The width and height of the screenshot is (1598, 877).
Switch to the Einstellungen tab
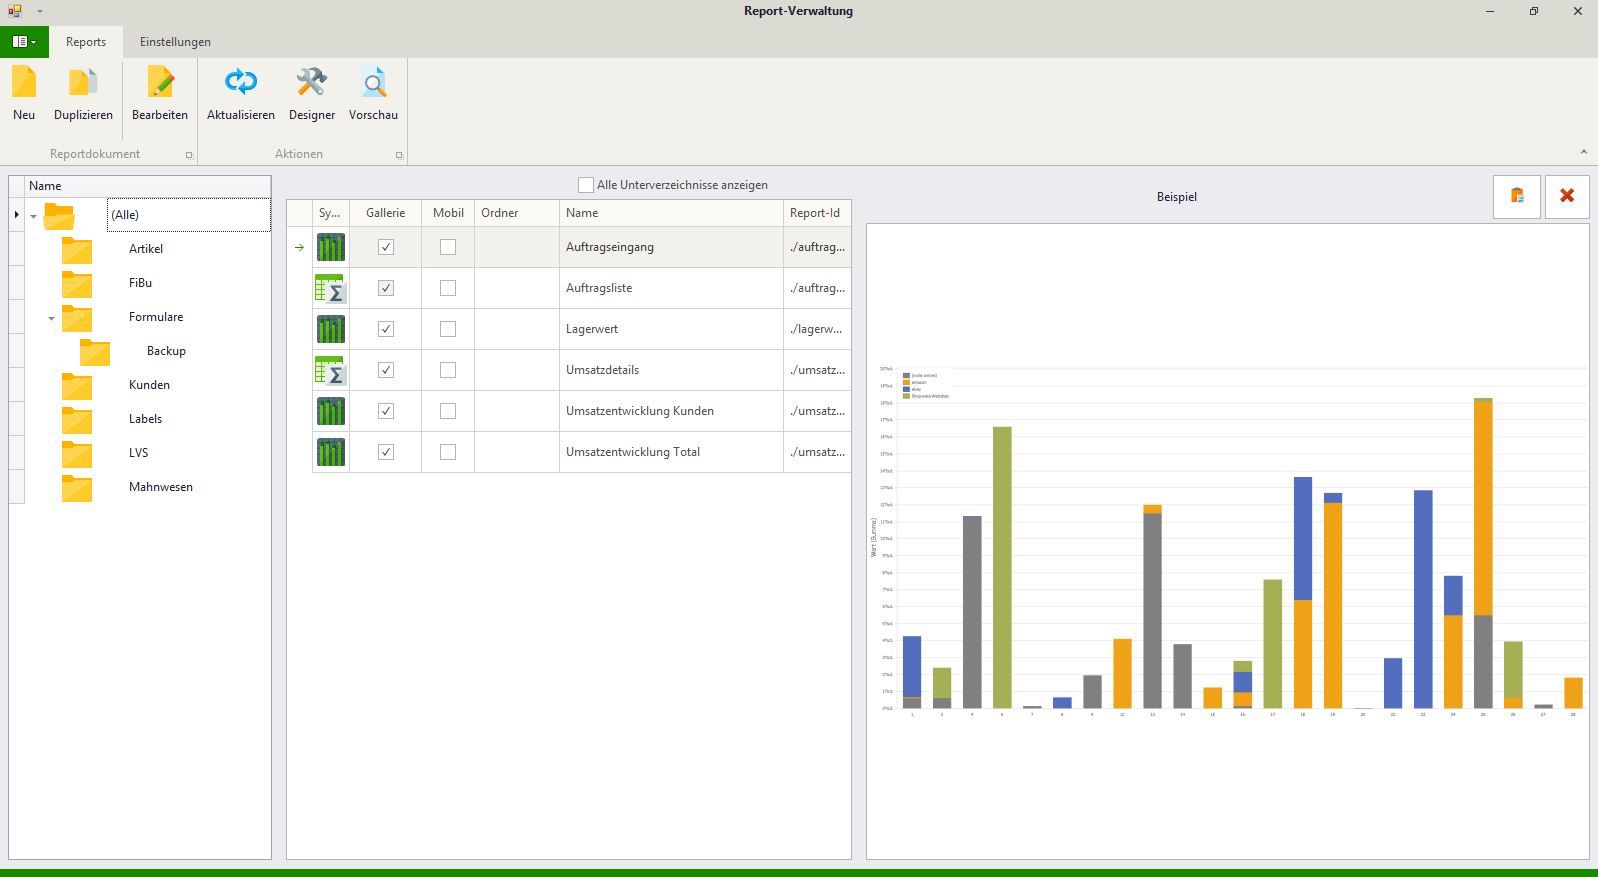pos(175,42)
